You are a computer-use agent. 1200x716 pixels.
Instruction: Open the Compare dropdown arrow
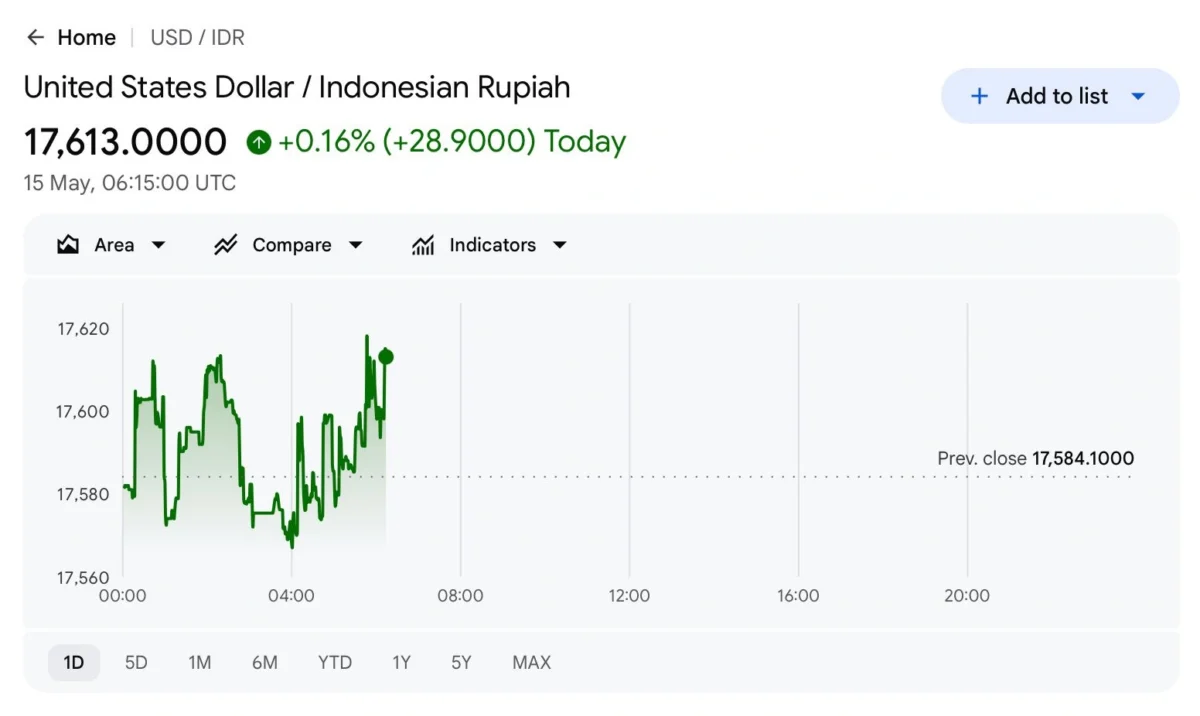(x=355, y=245)
